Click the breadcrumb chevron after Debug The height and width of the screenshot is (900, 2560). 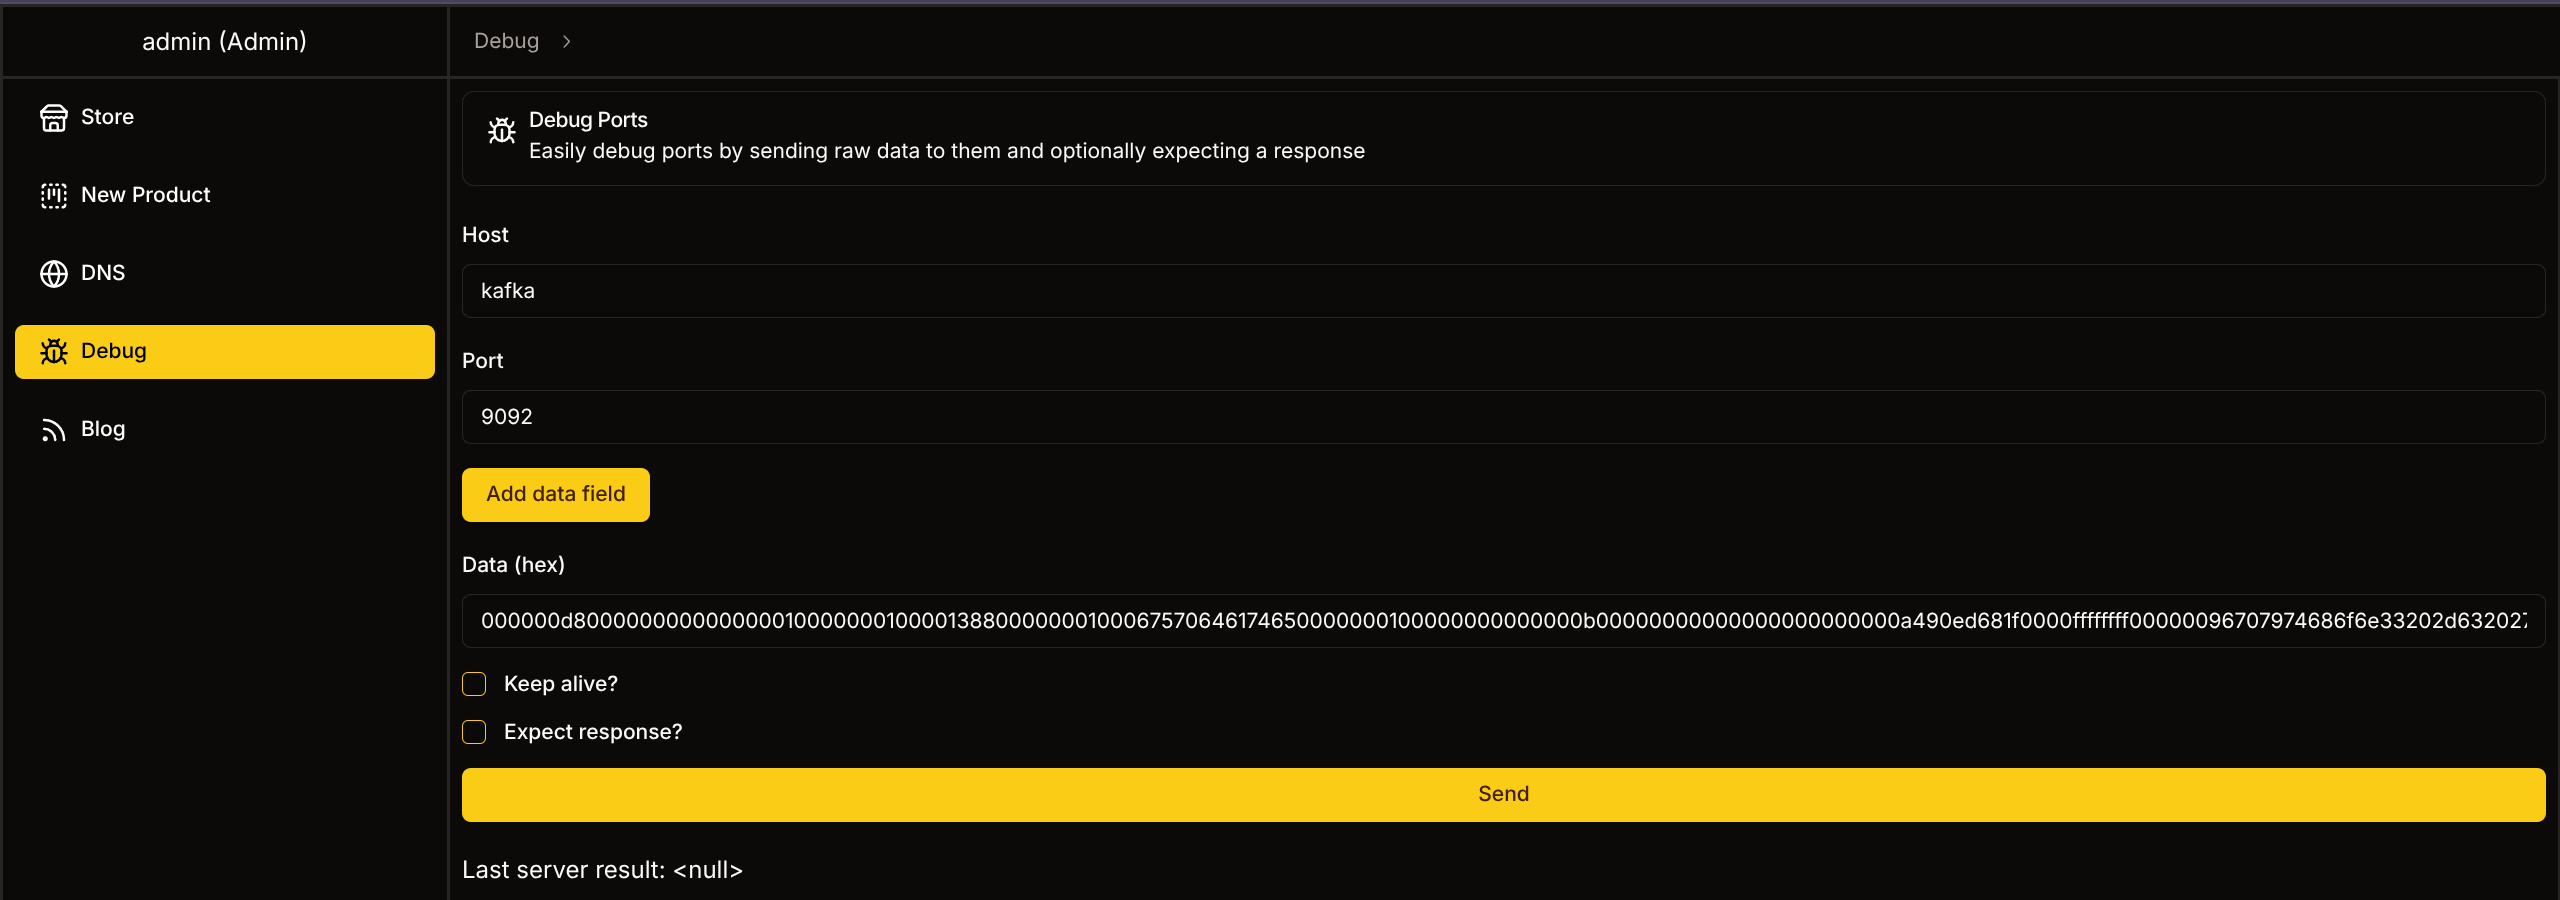567,42
